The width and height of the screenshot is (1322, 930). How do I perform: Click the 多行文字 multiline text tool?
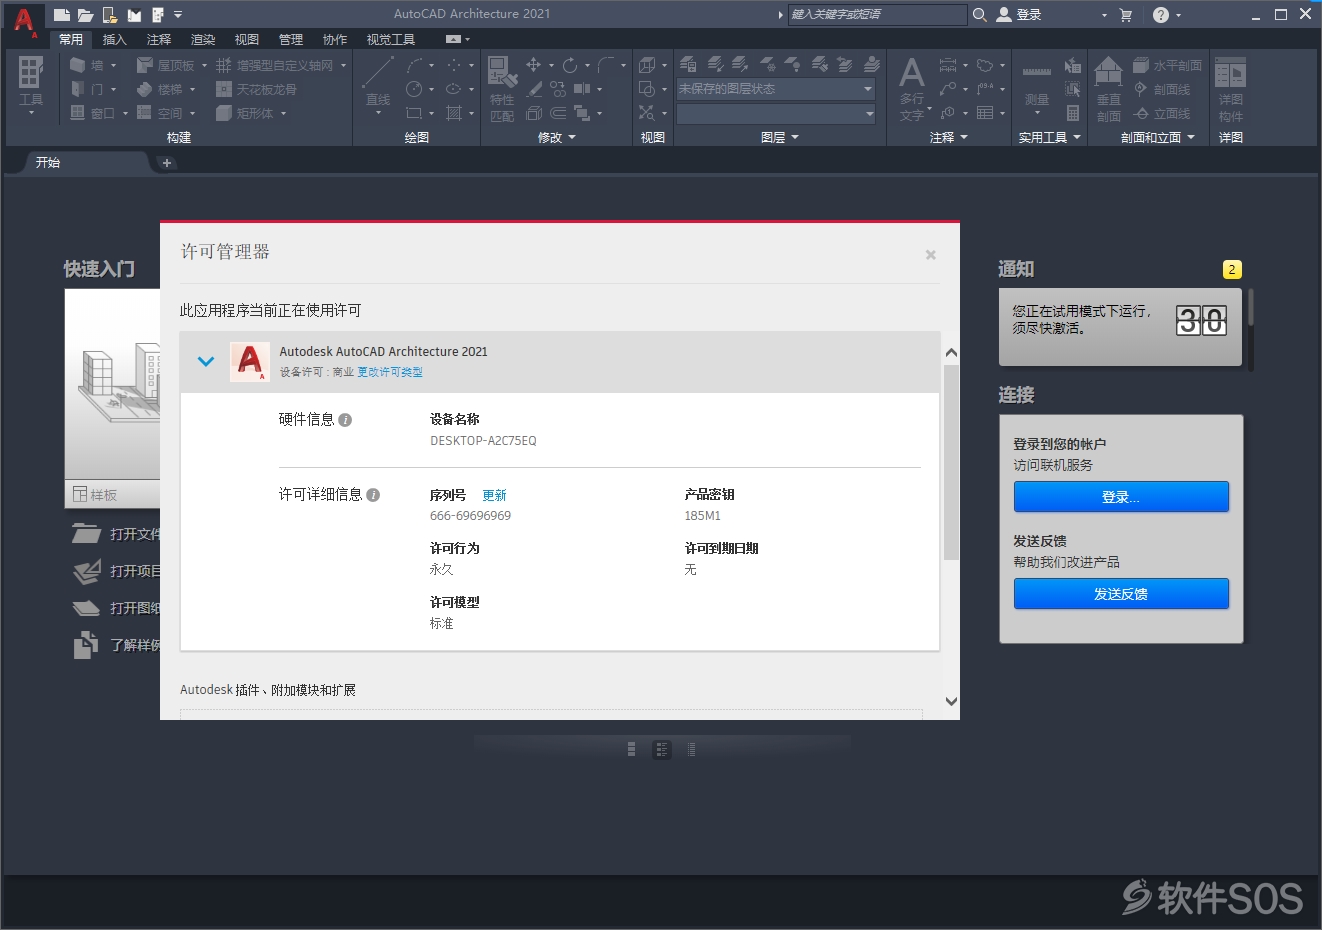(x=912, y=89)
